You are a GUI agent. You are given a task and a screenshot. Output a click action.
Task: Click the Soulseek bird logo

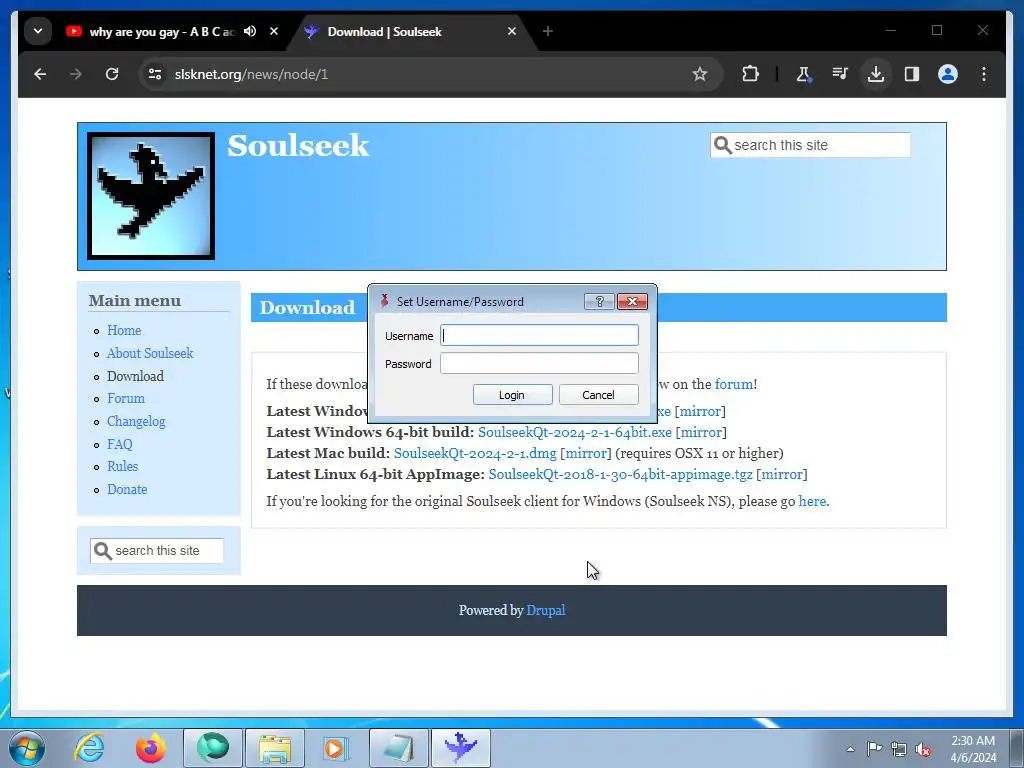click(x=151, y=196)
